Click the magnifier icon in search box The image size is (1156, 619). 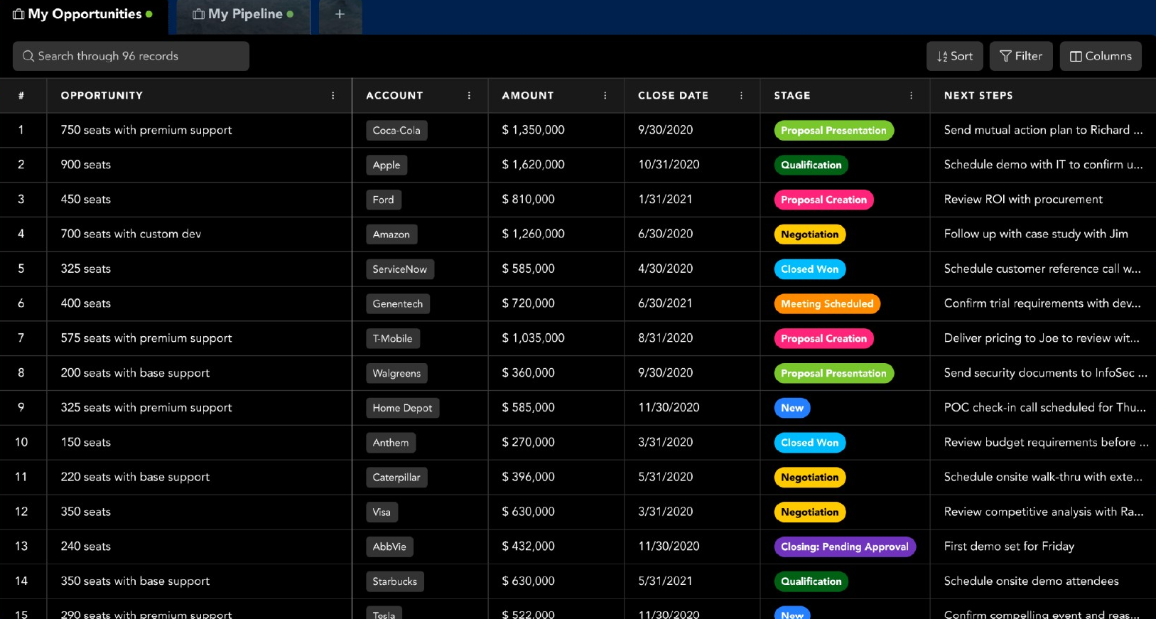tap(28, 56)
